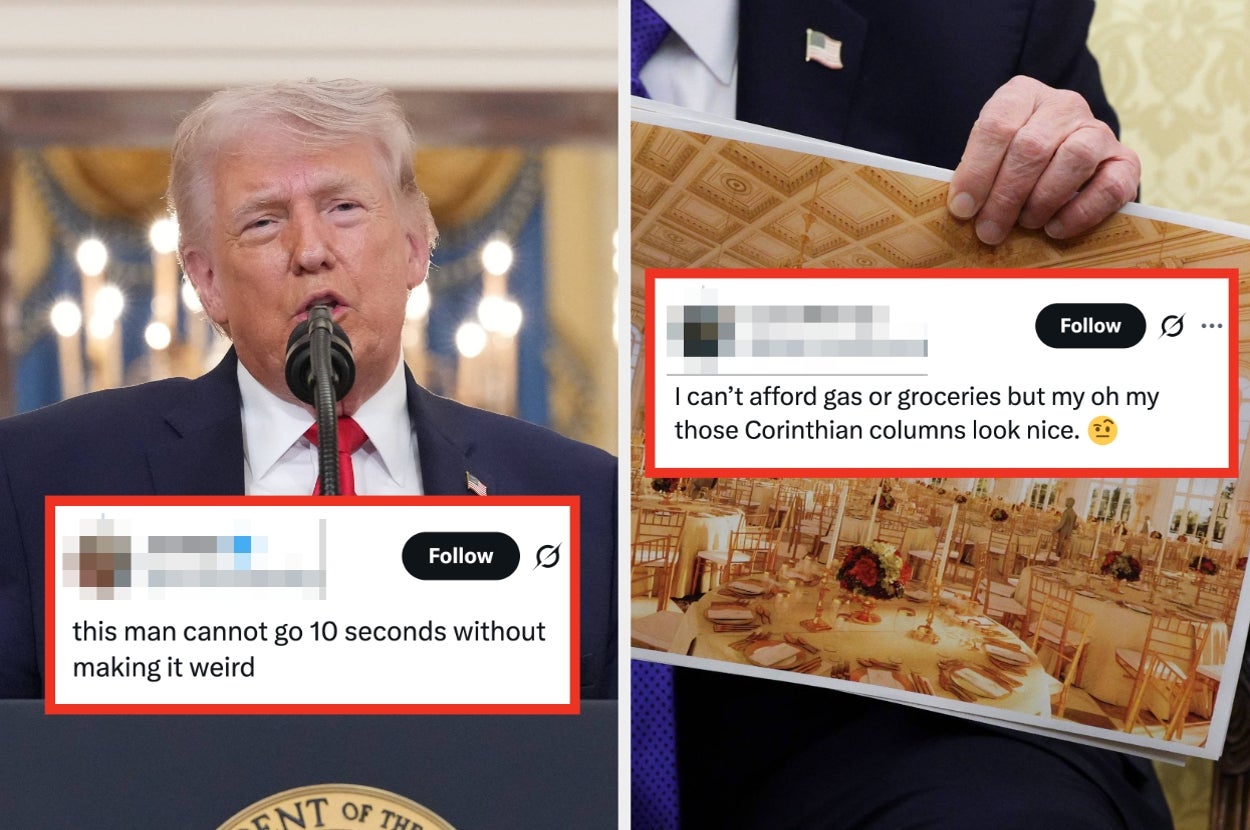Click the raised-eyebrow emoji in the tweet
This screenshot has width=1250, height=830.
tap(1102, 431)
